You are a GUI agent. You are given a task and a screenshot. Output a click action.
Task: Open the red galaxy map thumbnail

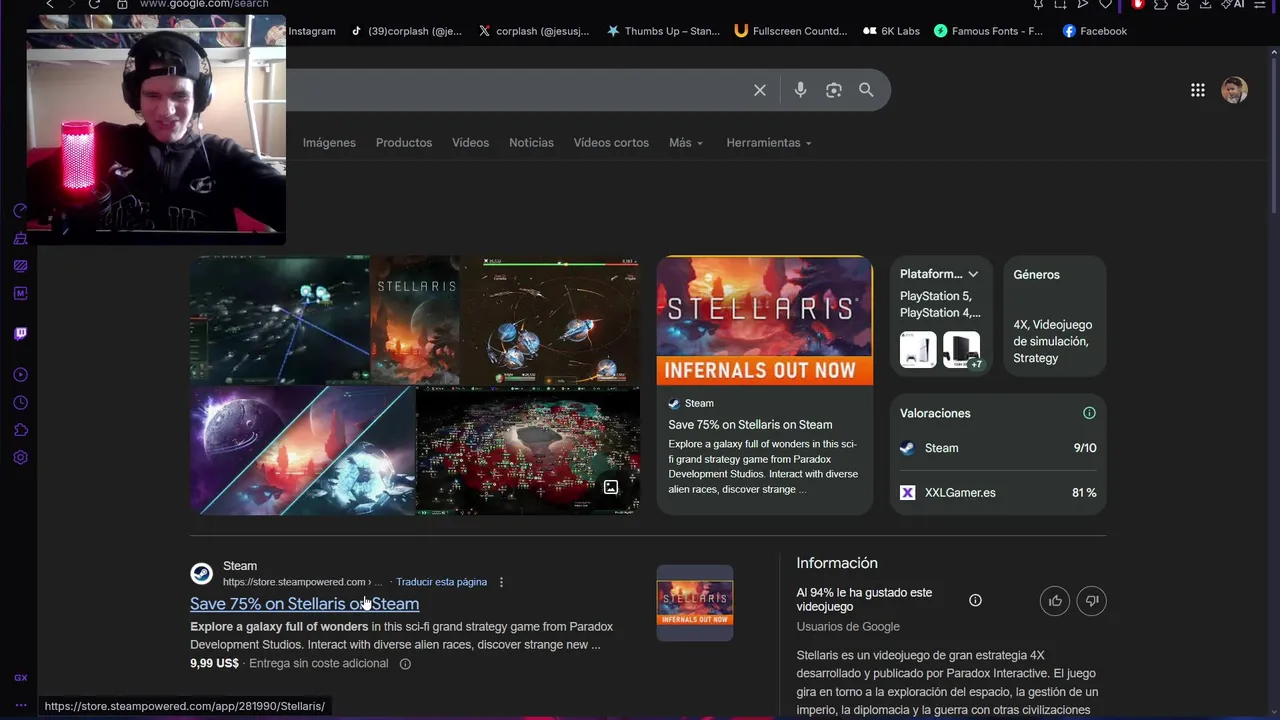point(528,451)
